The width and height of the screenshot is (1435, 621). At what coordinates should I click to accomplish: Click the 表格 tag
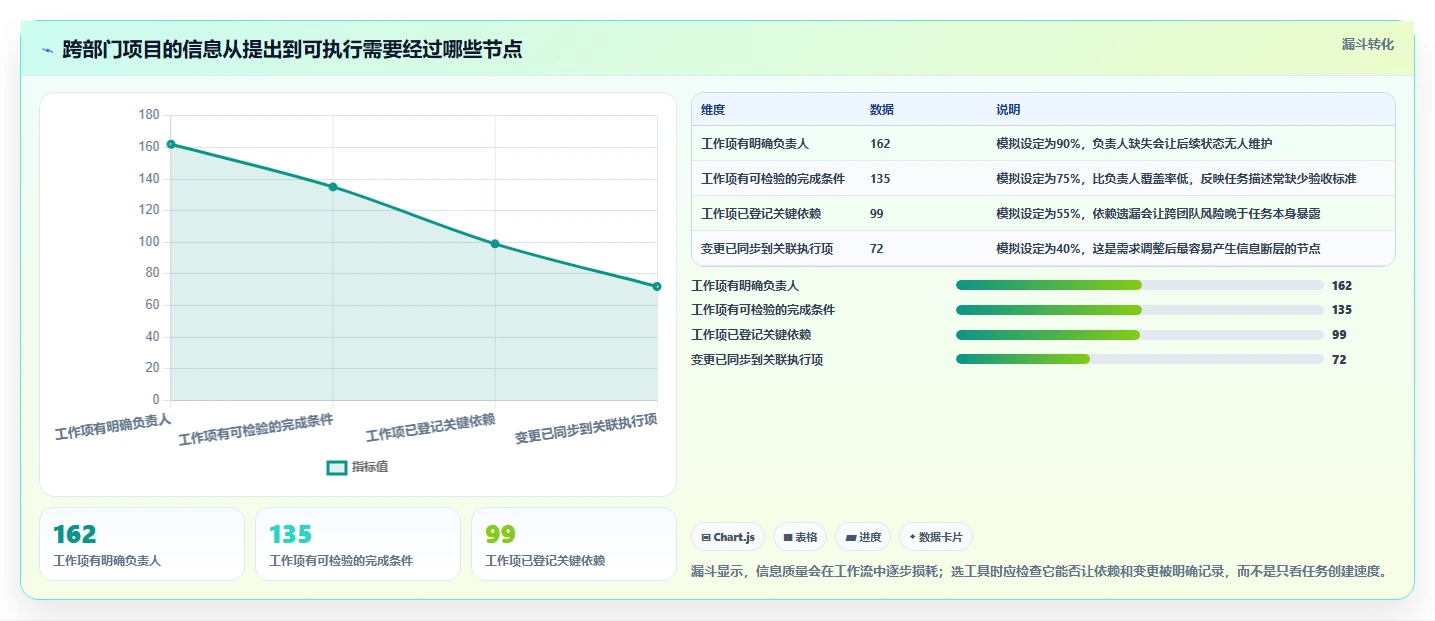coord(799,537)
